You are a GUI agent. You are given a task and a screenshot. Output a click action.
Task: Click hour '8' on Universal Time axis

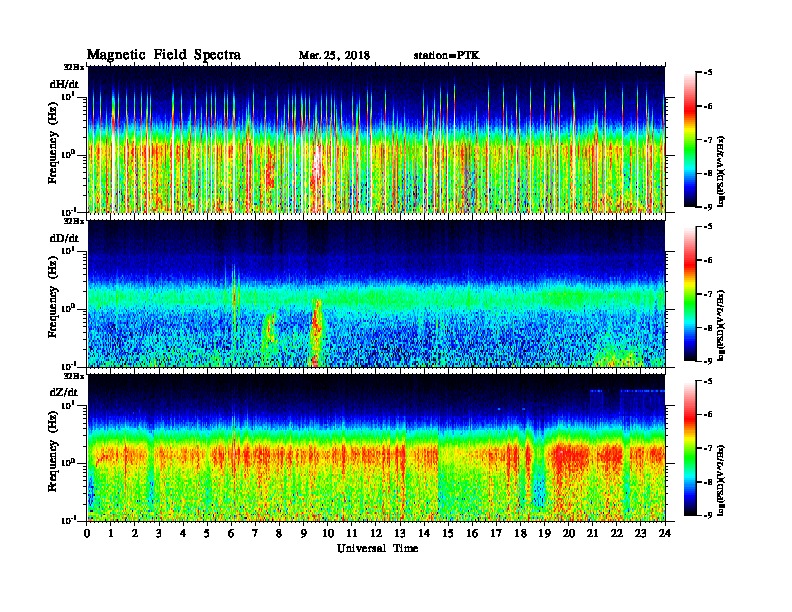[279, 534]
